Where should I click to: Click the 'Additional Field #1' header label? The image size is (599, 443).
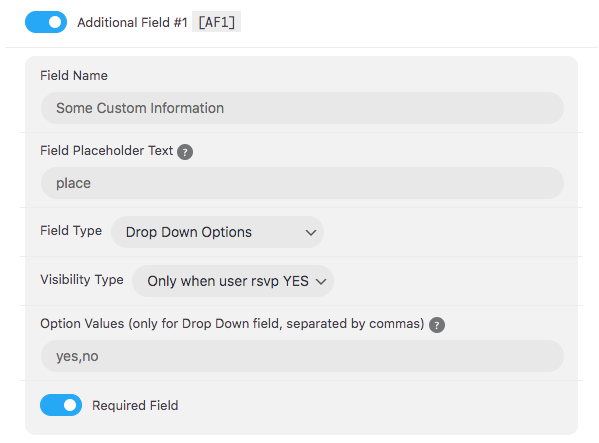pos(132,23)
